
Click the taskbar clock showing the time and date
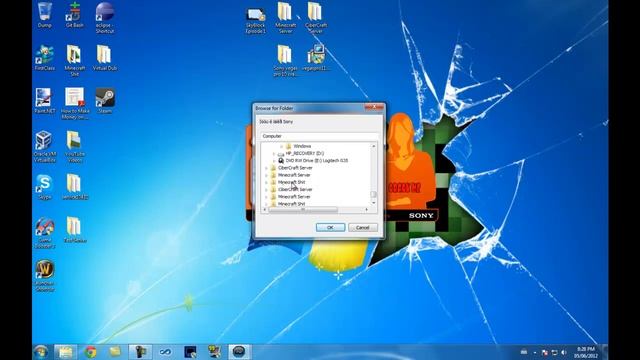pyautogui.click(x=586, y=352)
